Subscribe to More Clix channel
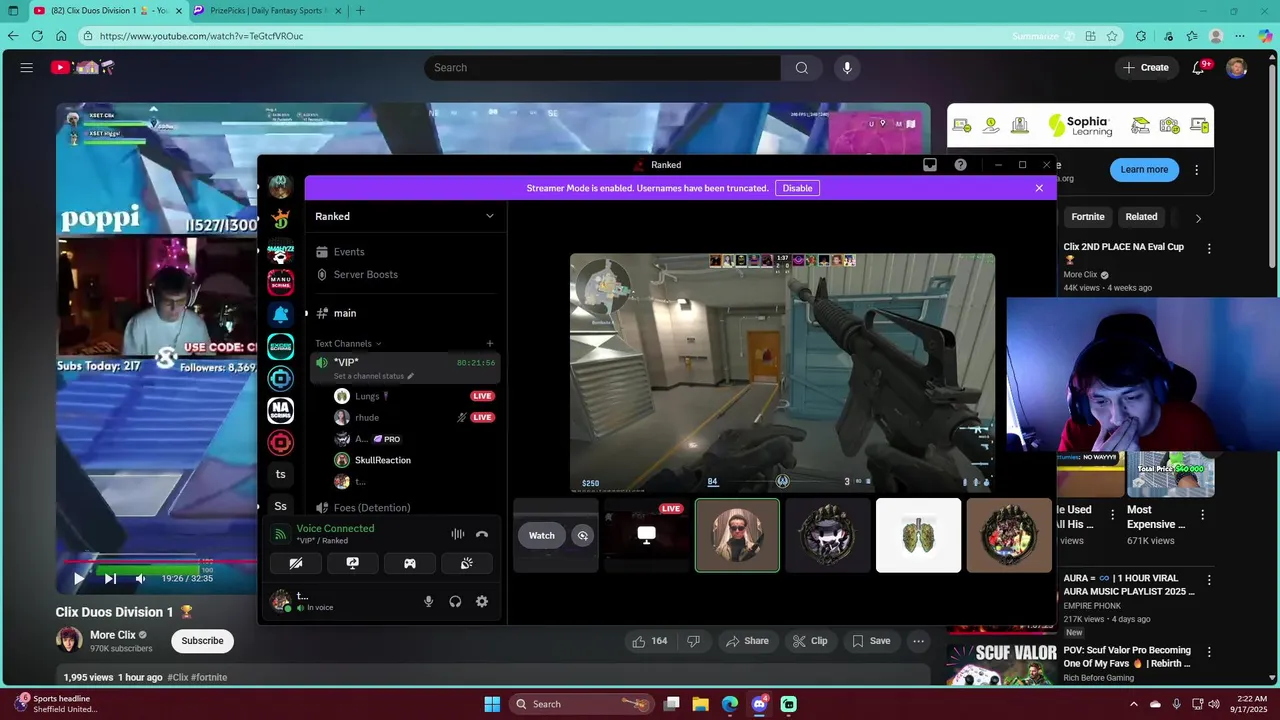Image resolution: width=1280 pixels, height=720 pixels. pyautogui.click(x=202, y=641)
